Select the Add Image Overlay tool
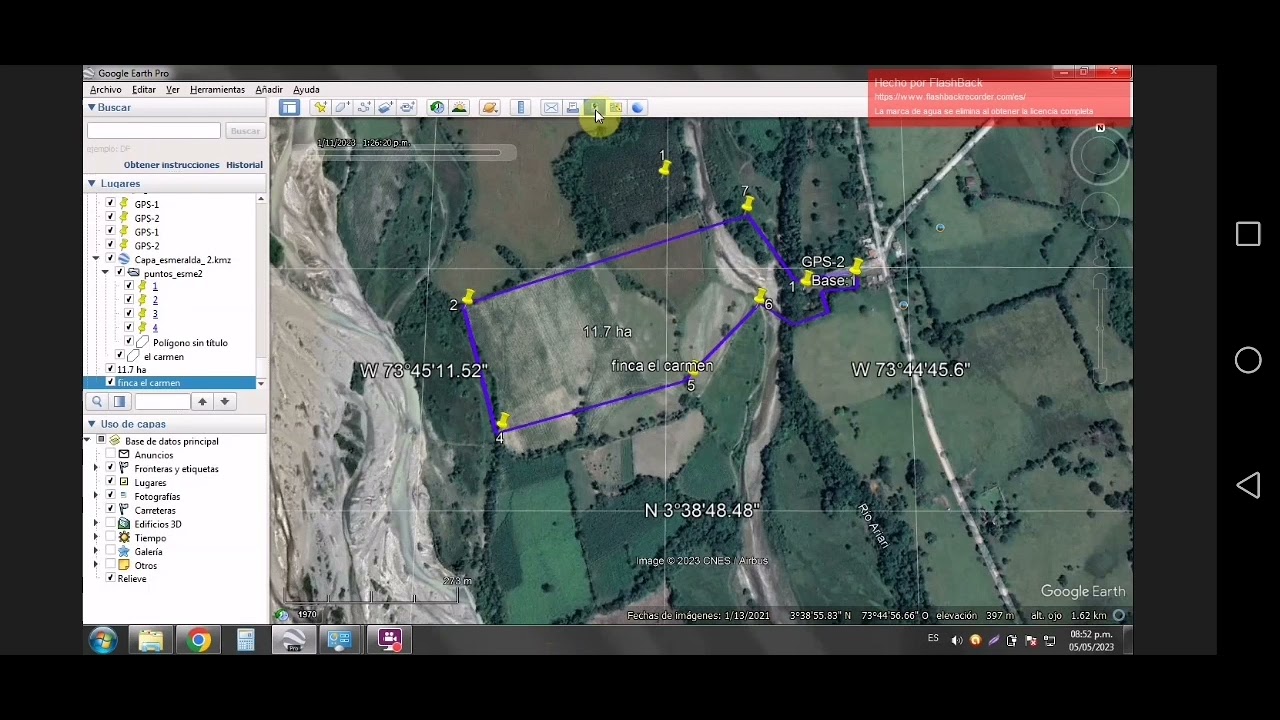Viewport: 1280px width, 720px height. 386,108
